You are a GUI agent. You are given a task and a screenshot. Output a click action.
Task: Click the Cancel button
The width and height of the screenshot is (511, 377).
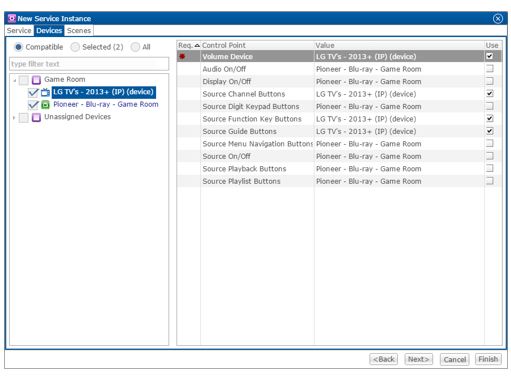[x=454, y=359]
